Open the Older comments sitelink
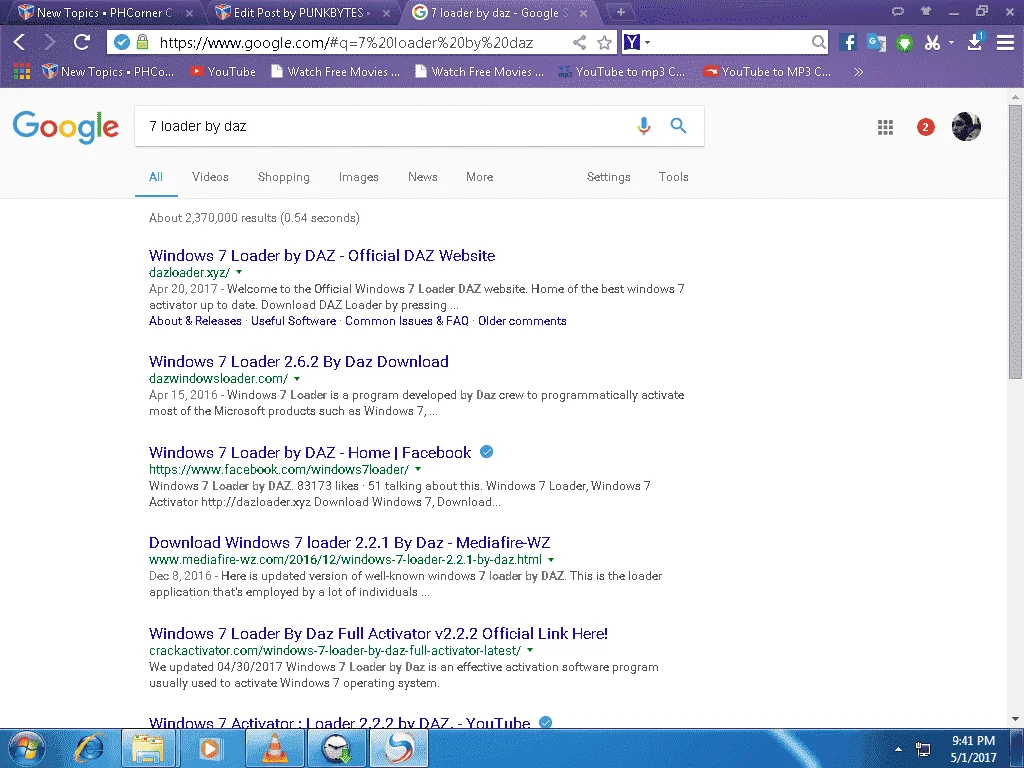 click(522, 321)
